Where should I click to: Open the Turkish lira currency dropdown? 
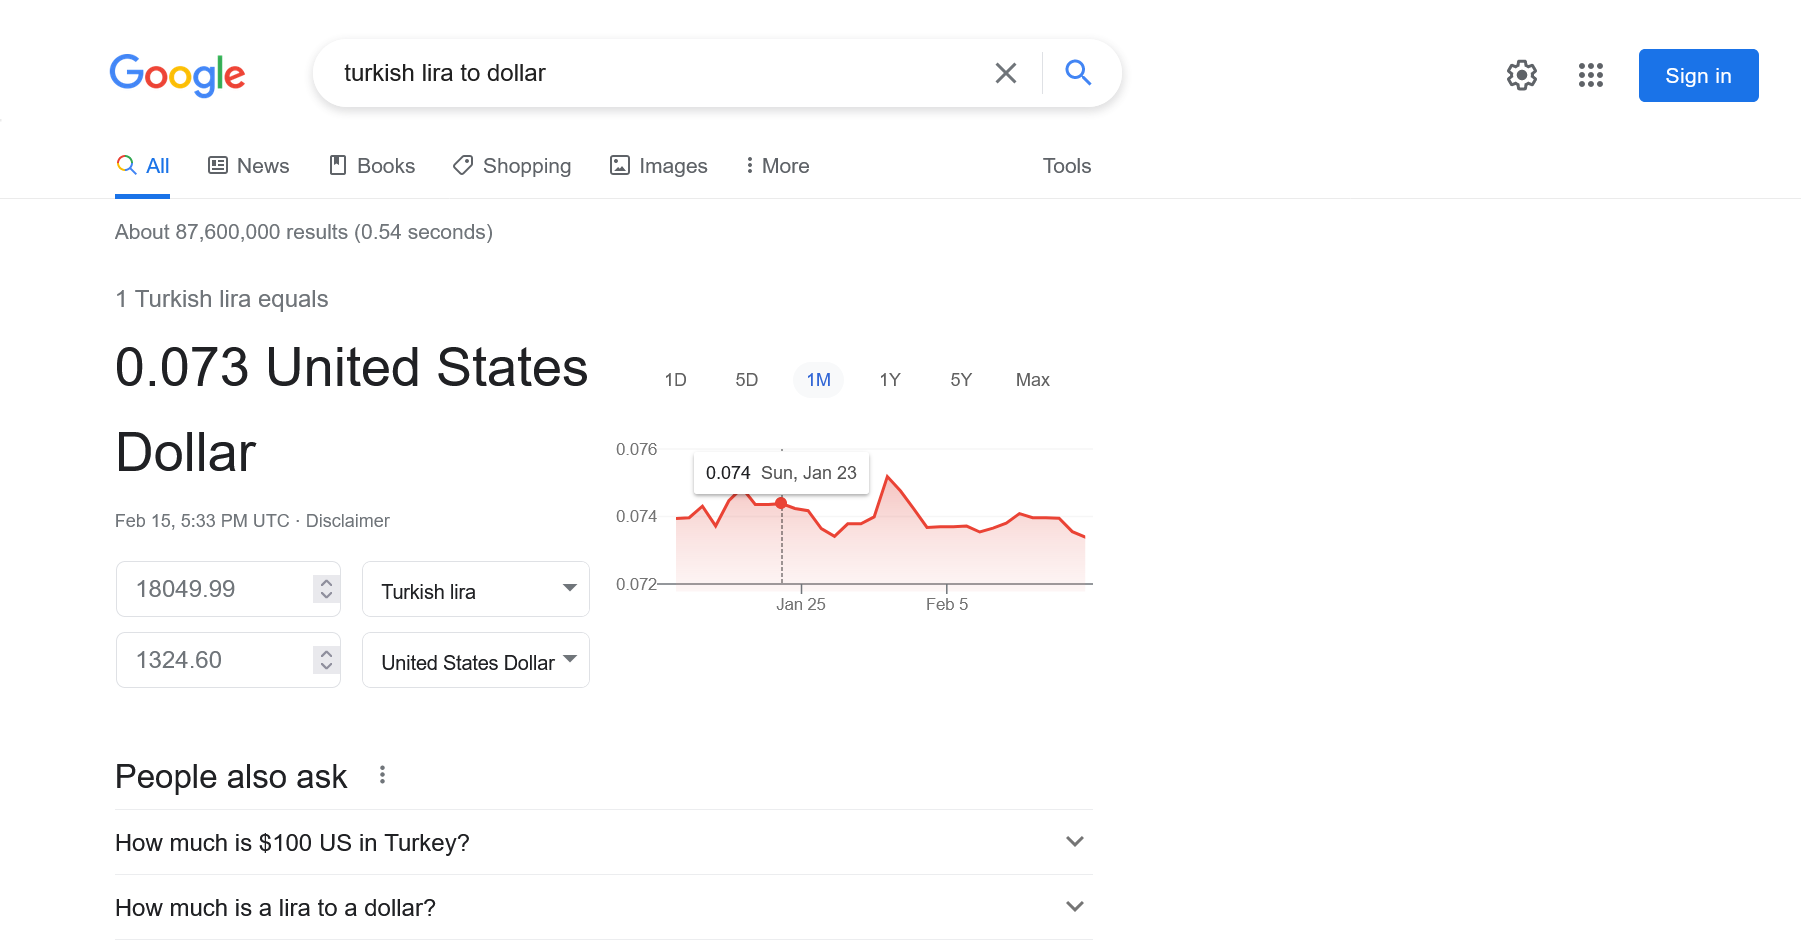coord(475,589)
